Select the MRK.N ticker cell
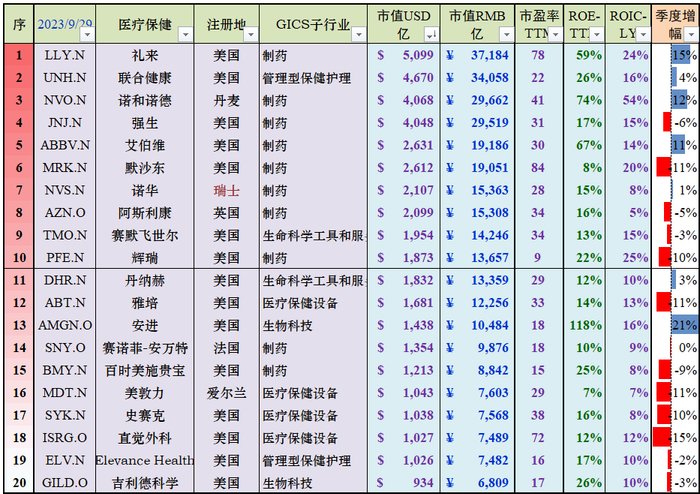 [65, 168]
